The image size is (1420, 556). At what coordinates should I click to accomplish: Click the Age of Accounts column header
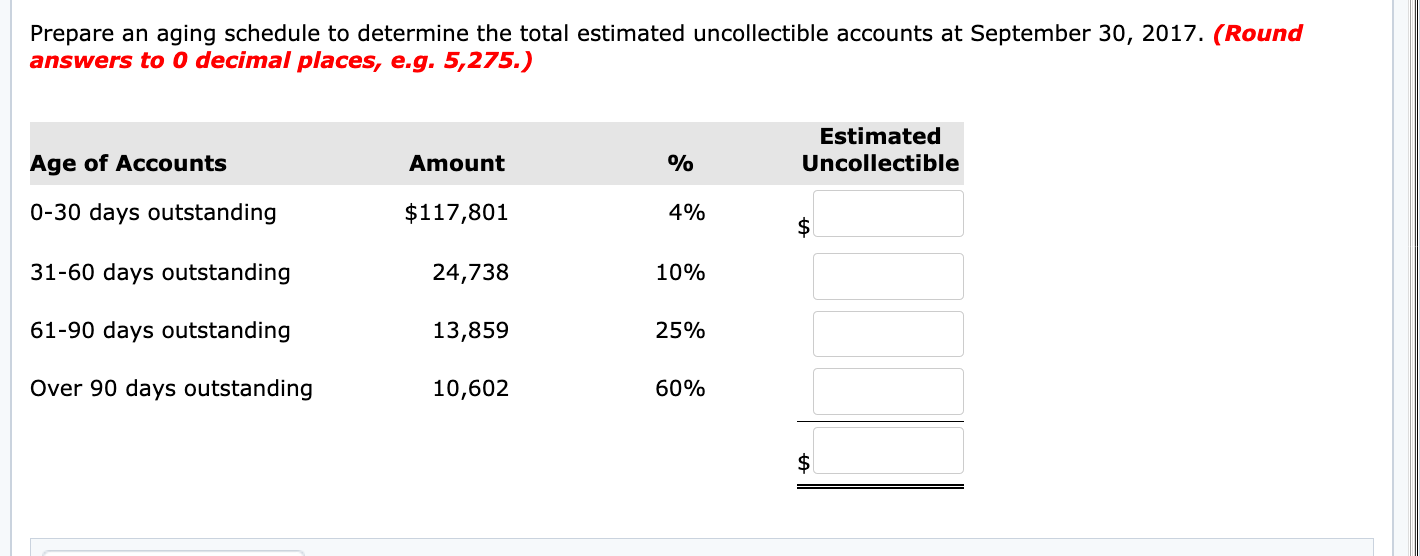click(129, 163)
